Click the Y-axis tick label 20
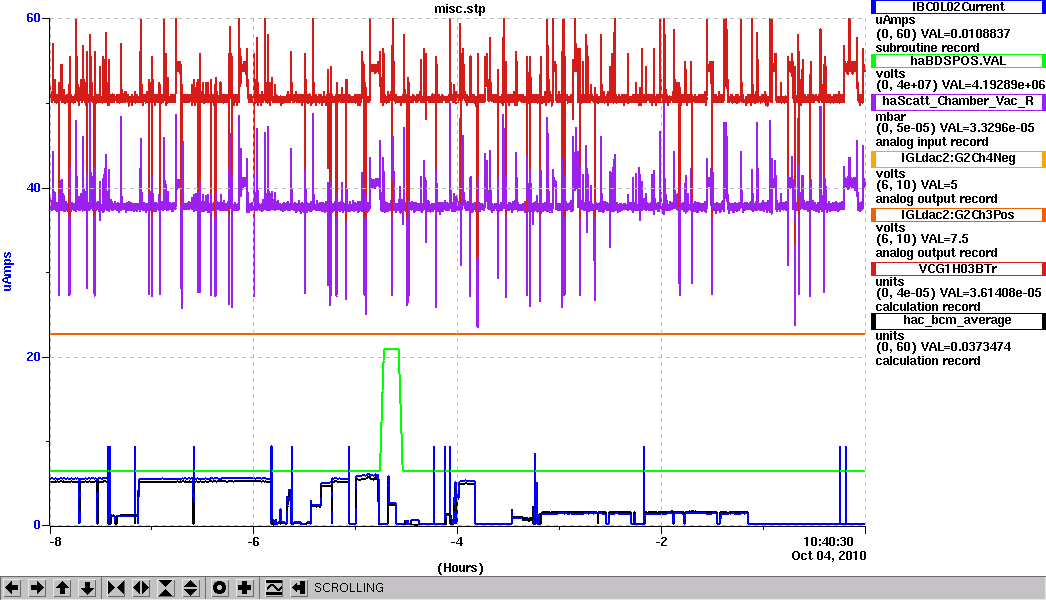 click(x=33, y=357)
